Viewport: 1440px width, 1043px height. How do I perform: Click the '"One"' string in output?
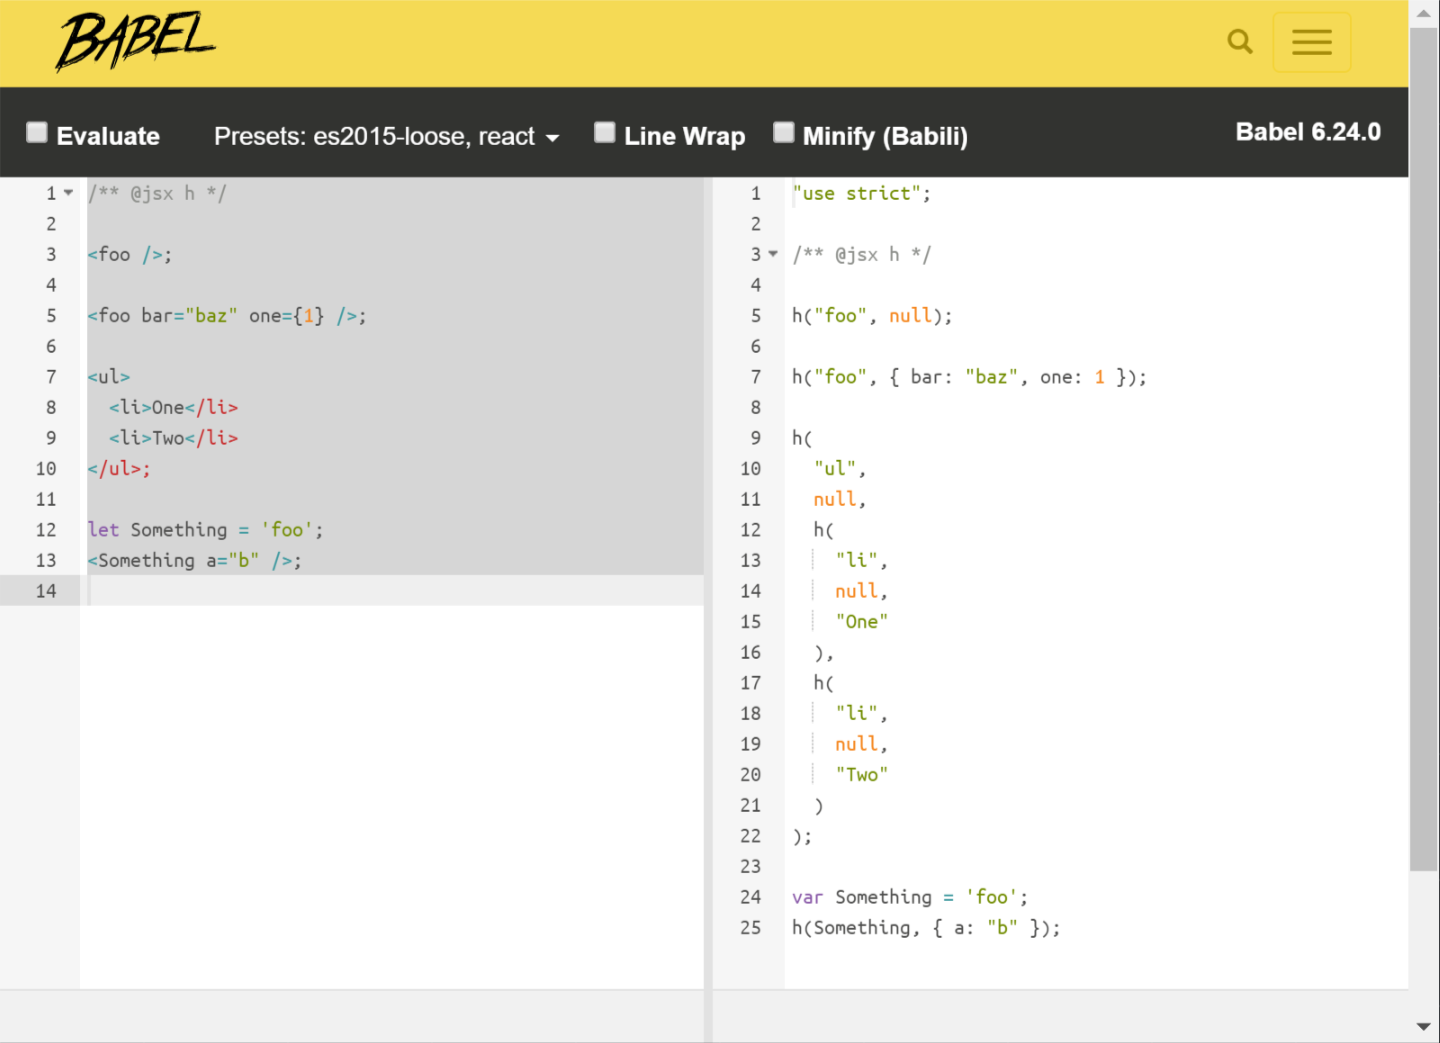tap(862, 621)
